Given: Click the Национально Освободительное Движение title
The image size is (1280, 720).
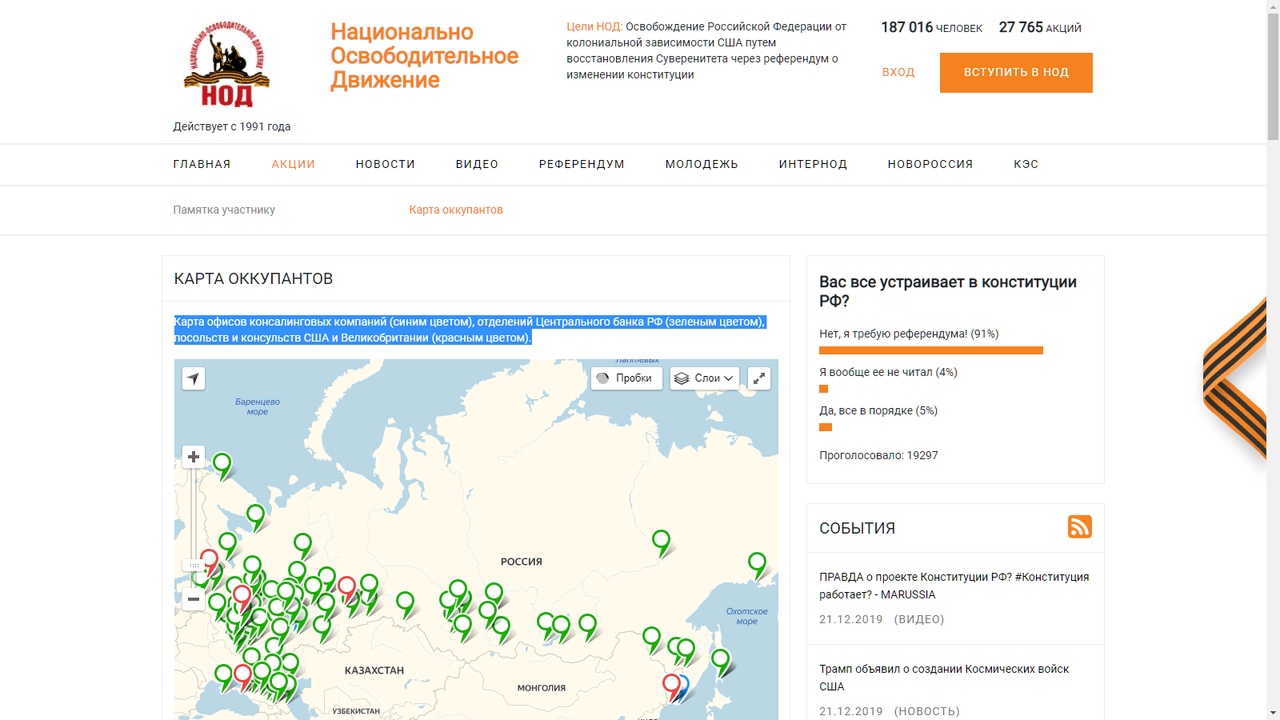Looking at the screenshot, I should pyautogui.click(x=425, y=56).
